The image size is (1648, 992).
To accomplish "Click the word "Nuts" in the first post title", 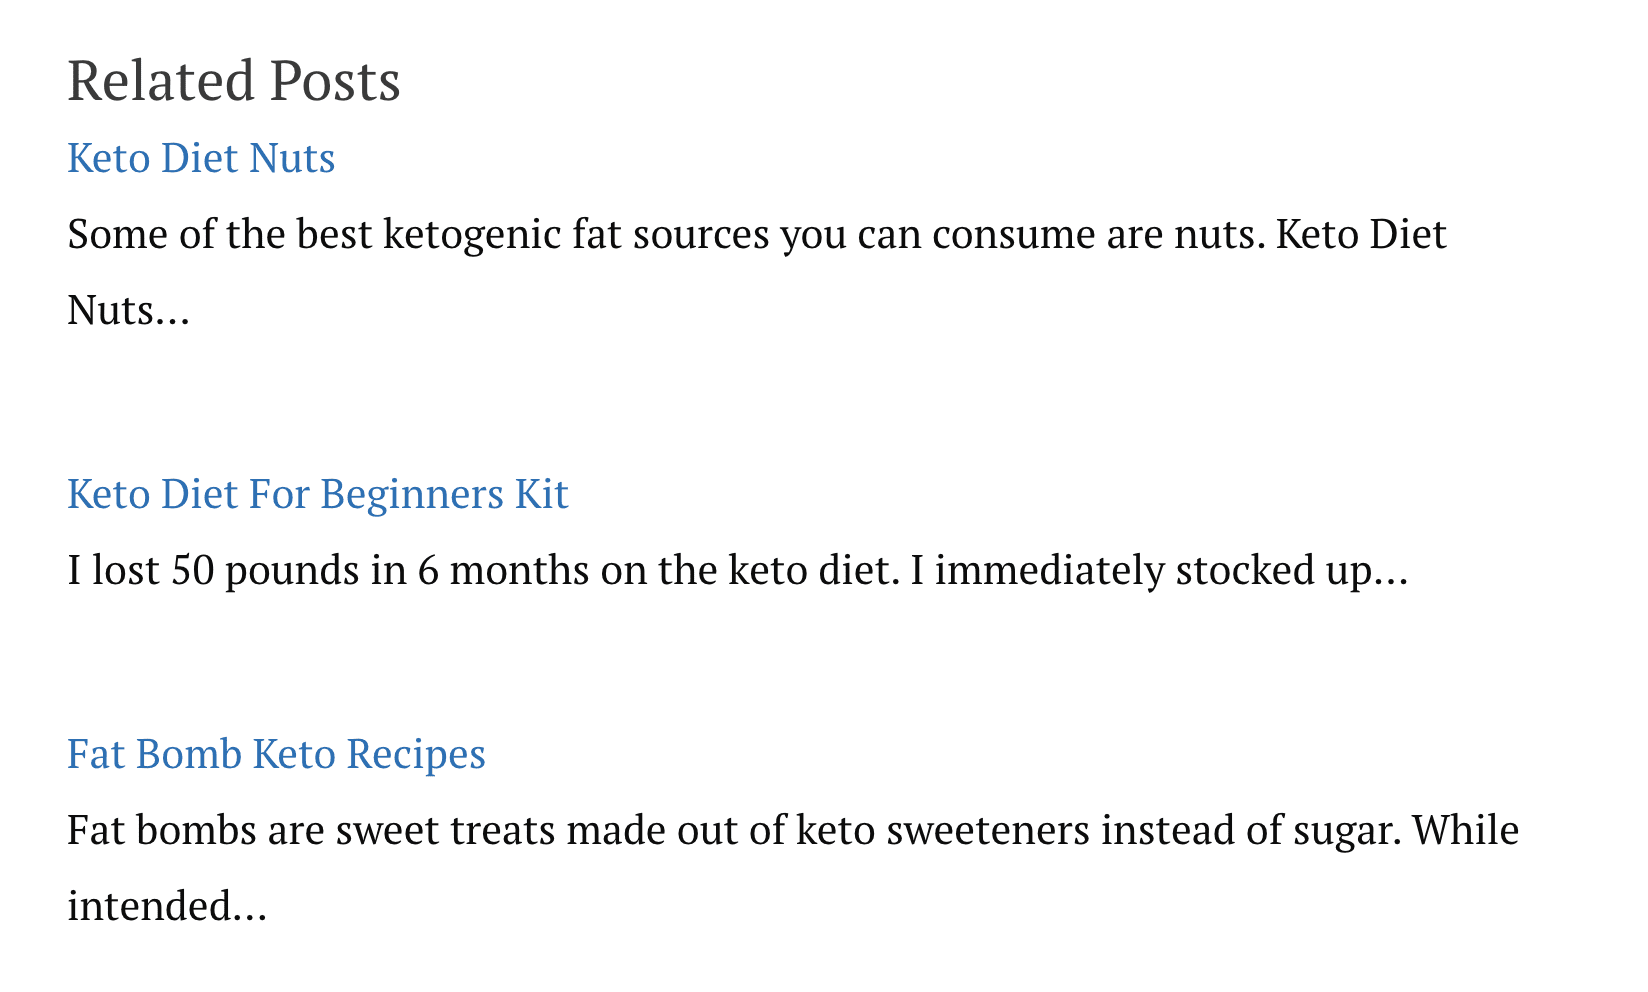I will [x=292, y=159].
